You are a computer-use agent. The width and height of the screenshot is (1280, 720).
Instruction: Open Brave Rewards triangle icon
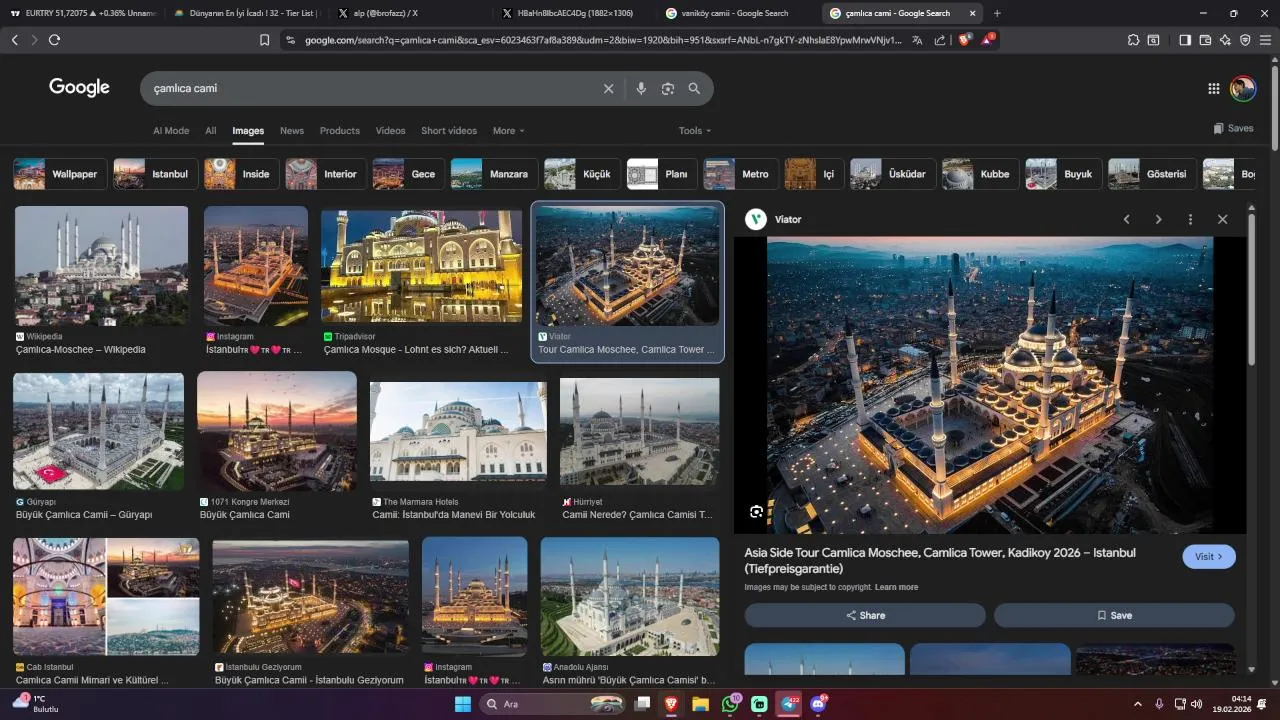click(988, 40)
